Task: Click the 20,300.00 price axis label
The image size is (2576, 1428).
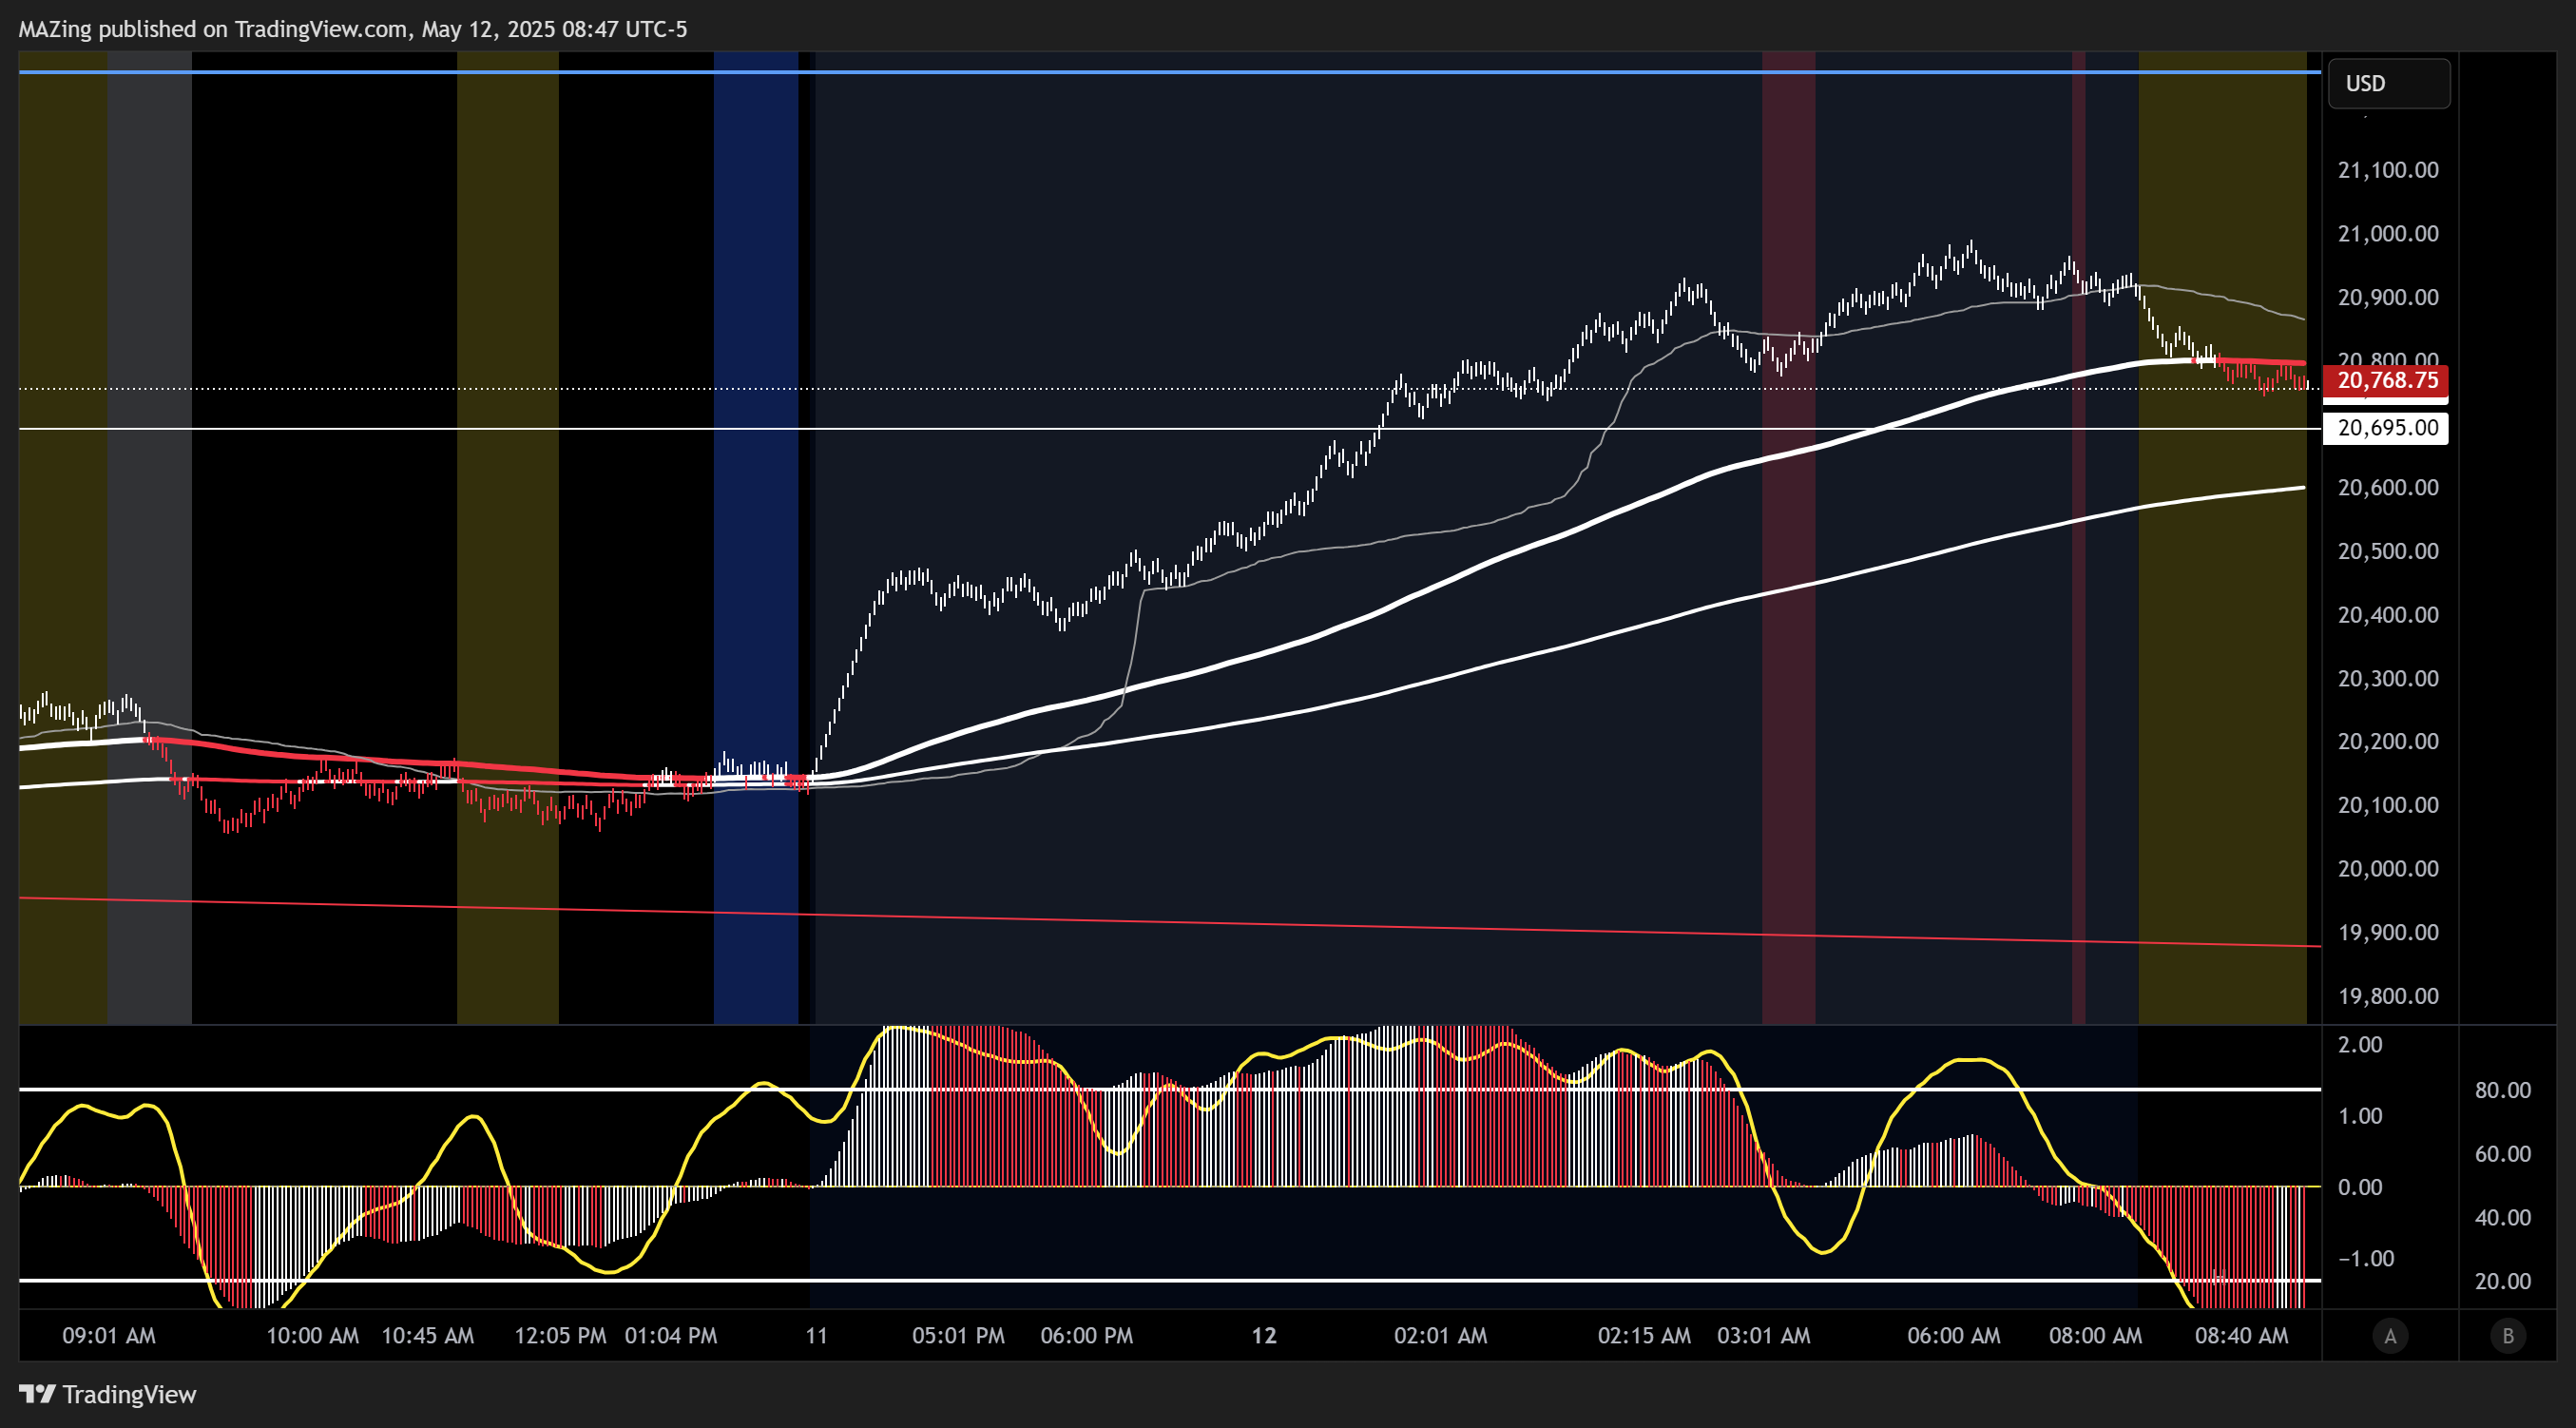Action: point(2387,679)
